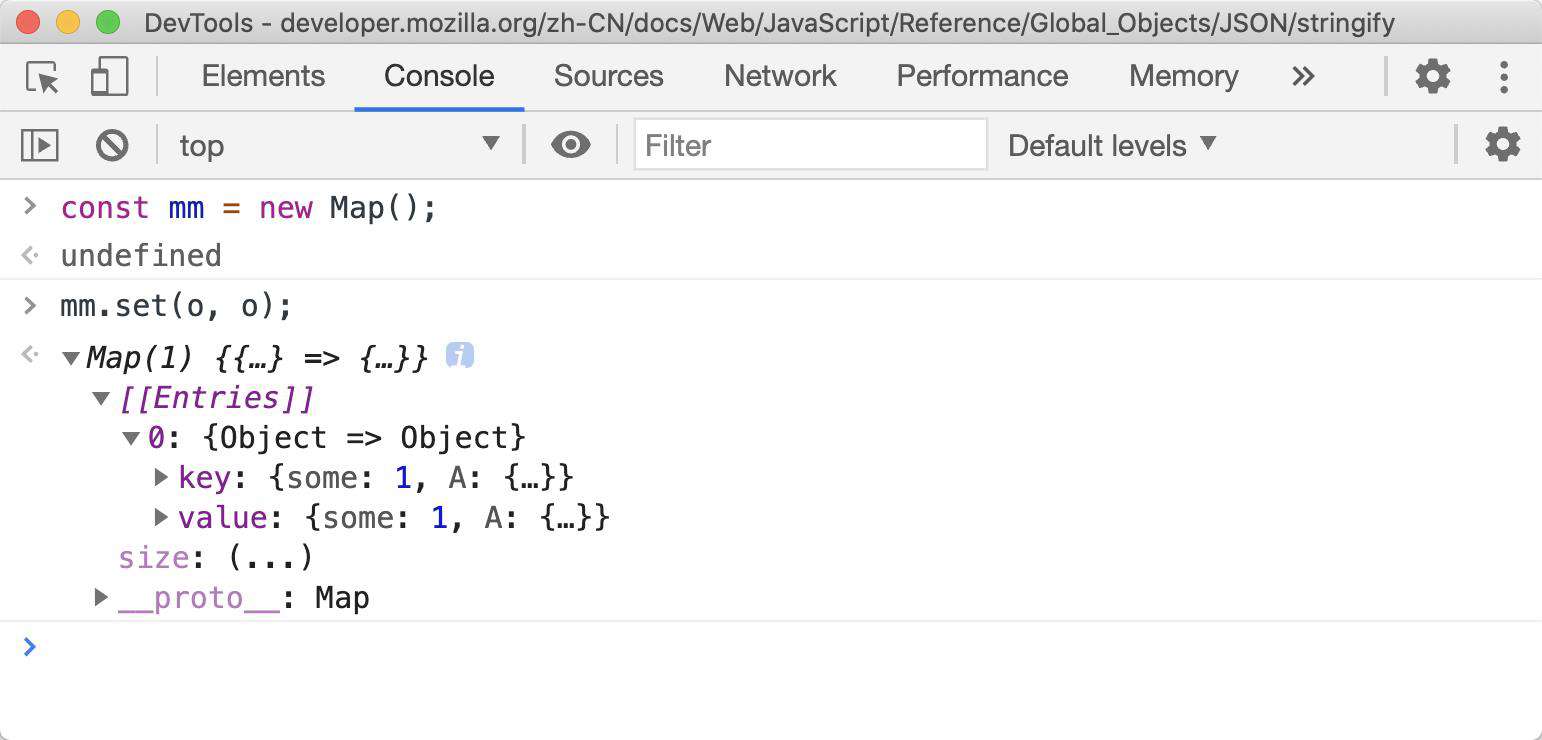Open the Default levels dropdown
This screenshot has height=740, width=1542.
point(1112,146)
